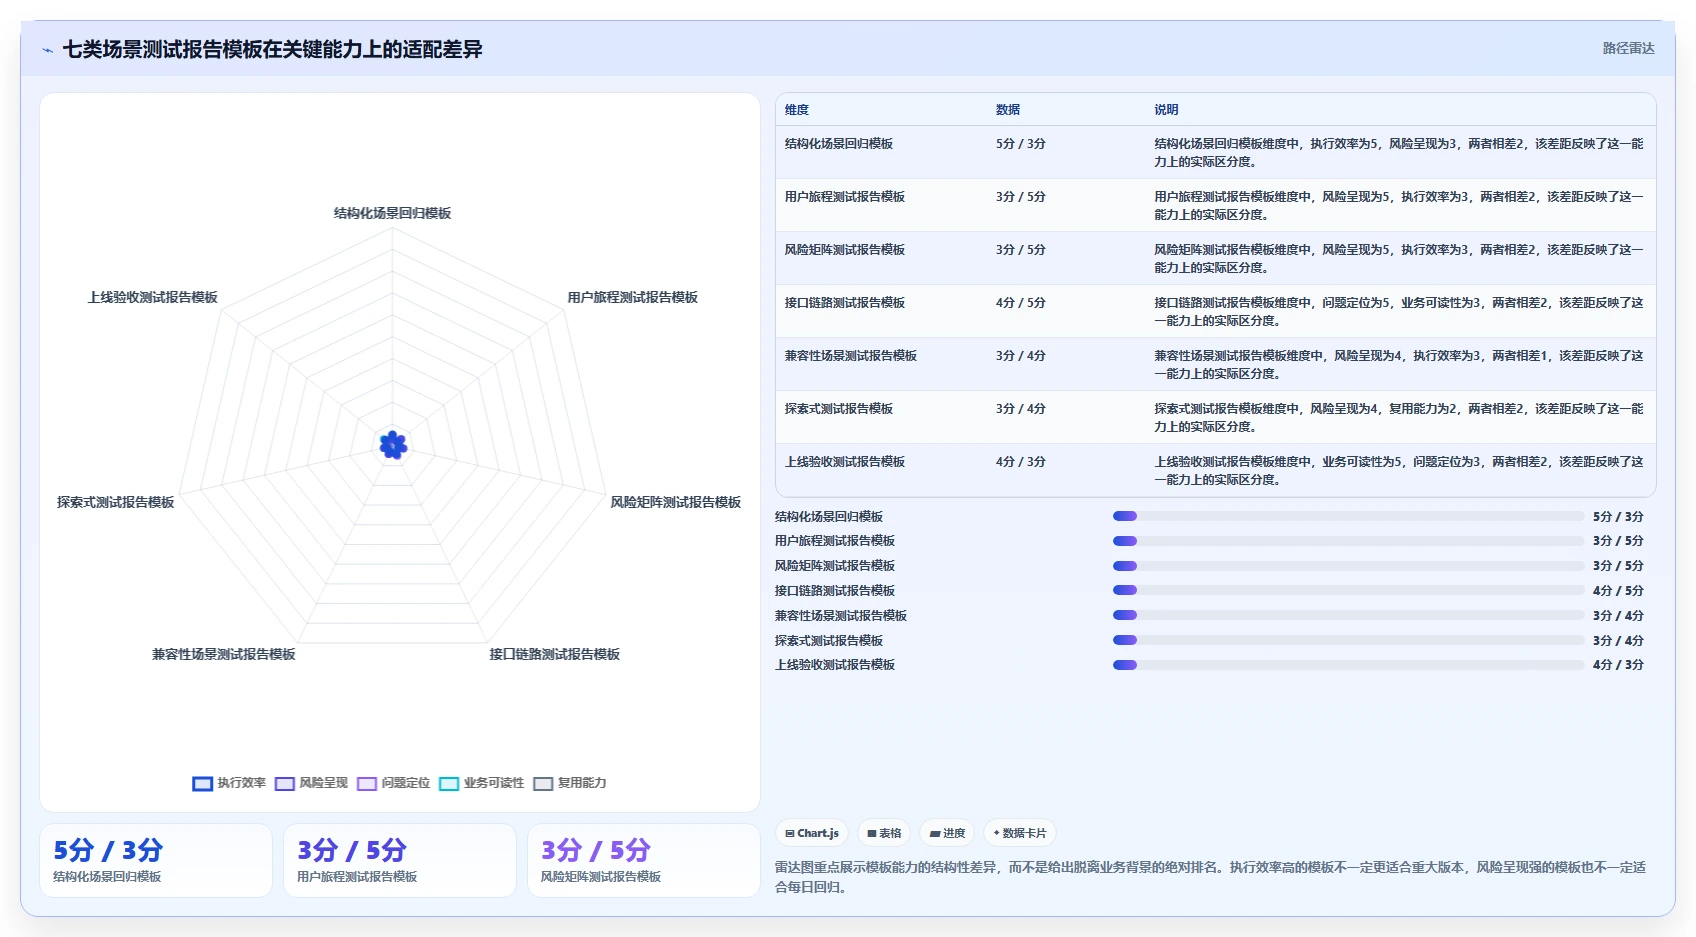The image size is (1696, 937).
Task: Select the 探索式测试报告模板 table row name
Action: click(839, 409)
